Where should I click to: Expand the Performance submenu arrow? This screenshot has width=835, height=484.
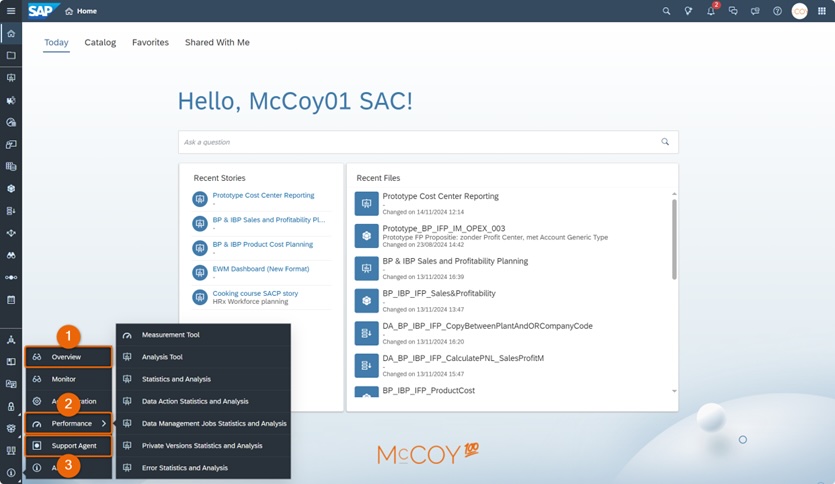tap(104, 423)
